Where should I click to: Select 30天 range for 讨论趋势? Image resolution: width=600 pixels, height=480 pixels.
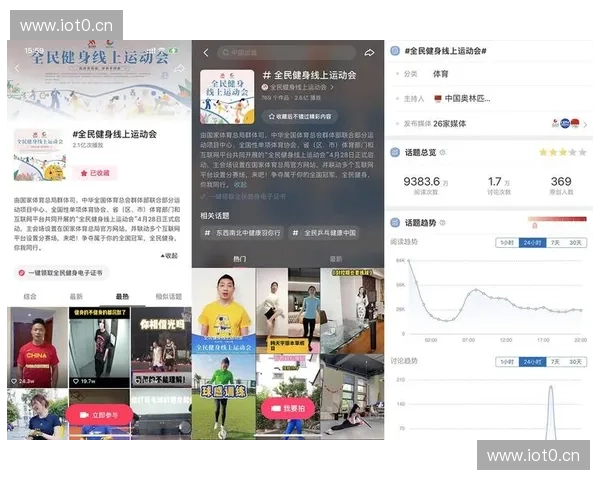point(576,362)
